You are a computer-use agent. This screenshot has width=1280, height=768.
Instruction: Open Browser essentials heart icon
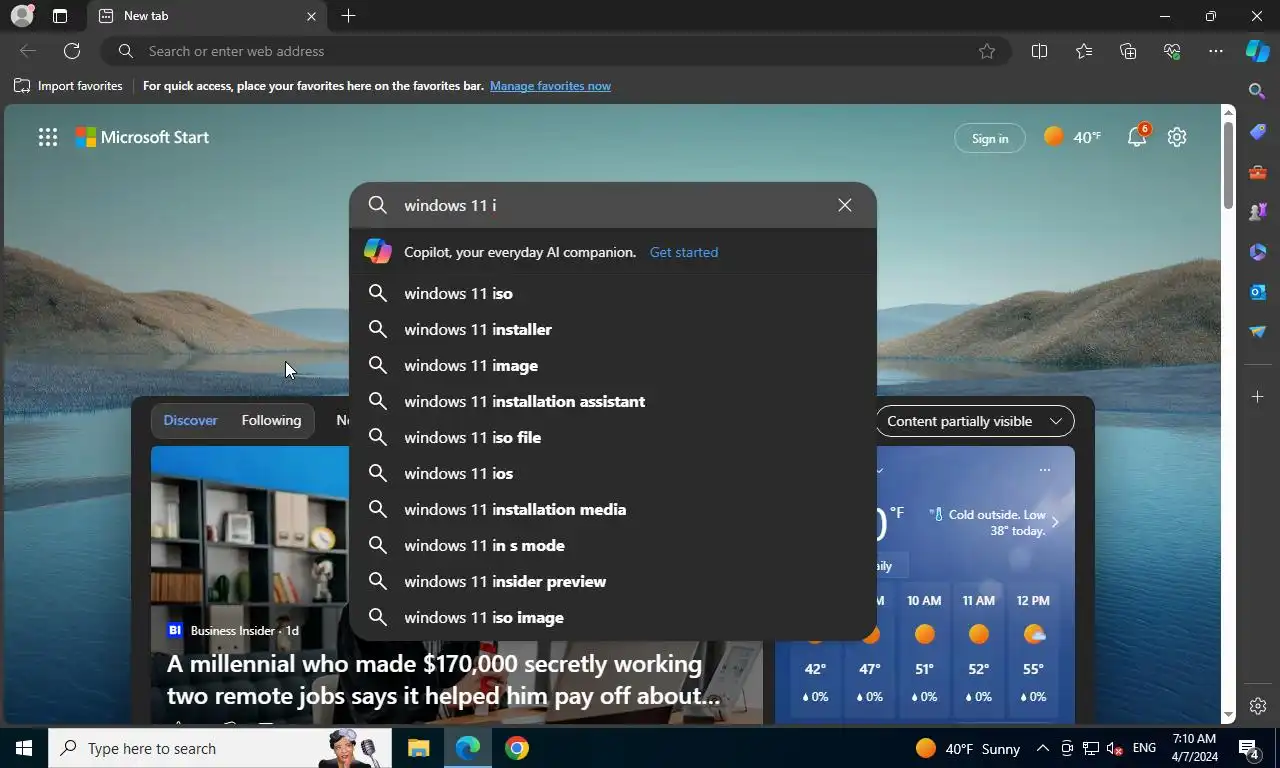1172,51
